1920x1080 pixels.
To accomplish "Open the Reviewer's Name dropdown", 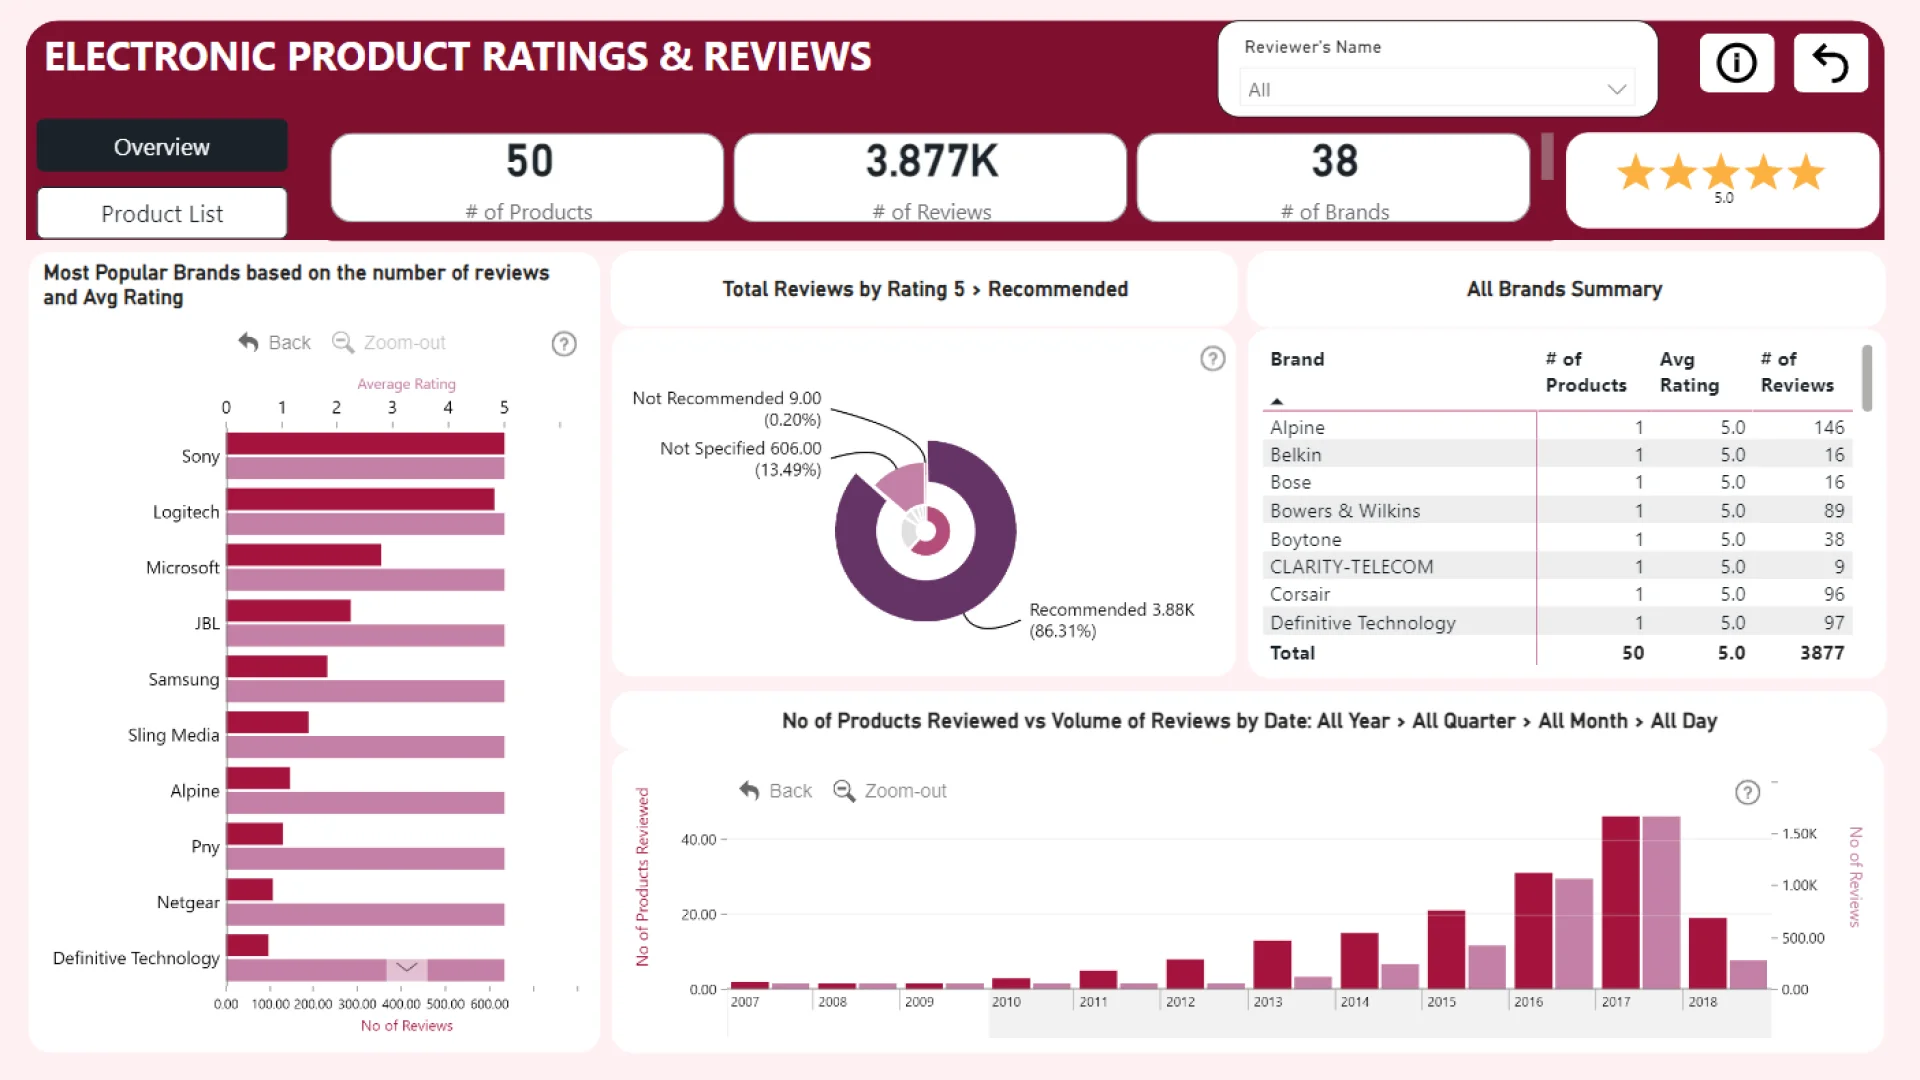I will coord(1436,89).
